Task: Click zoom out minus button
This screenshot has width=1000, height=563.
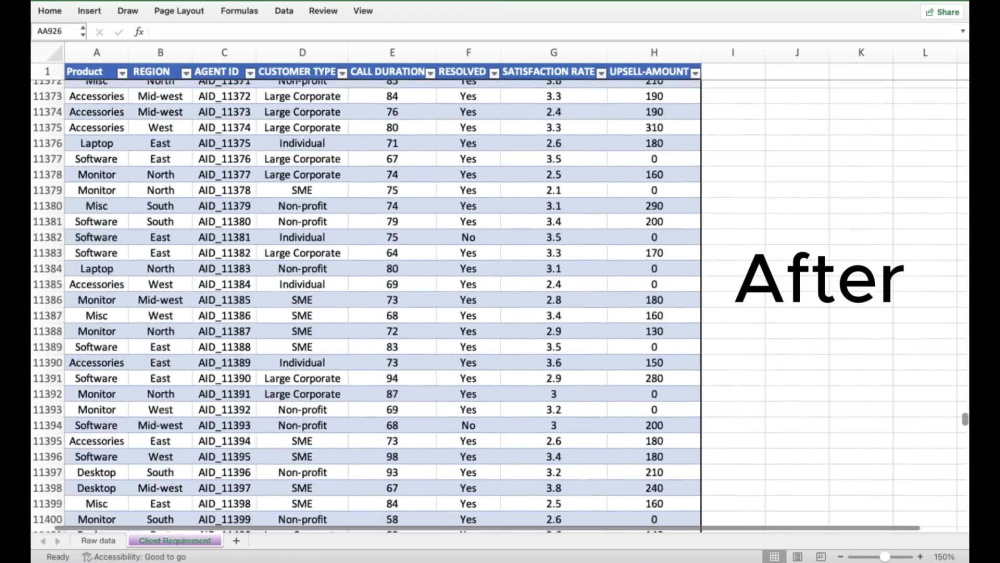Action: [x=841, y=557]
